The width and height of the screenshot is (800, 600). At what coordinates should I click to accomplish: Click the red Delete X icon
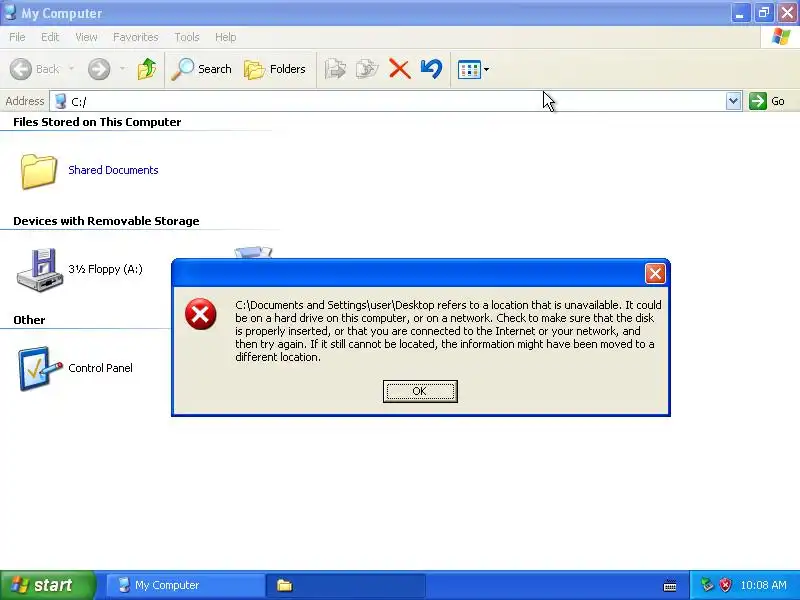tap(399, 69)
